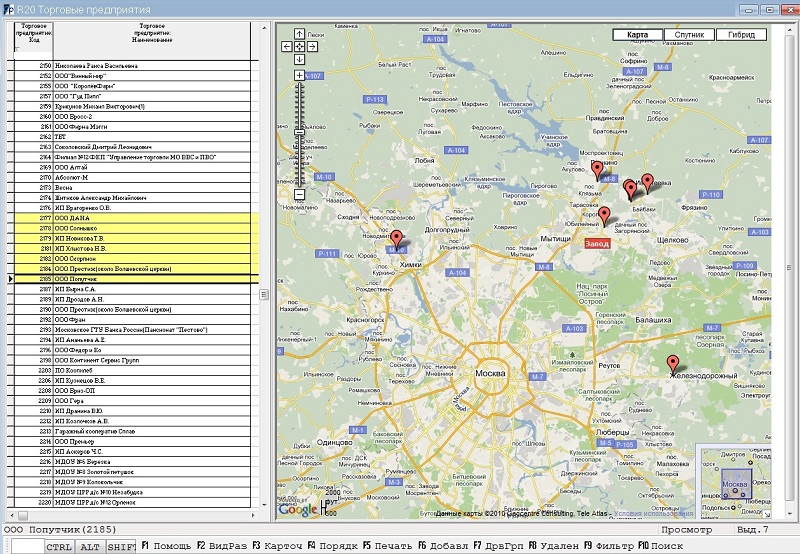Click the row selector box beside ООО Гера
This screenshot has height=554, width=800.
coord(11,401)
